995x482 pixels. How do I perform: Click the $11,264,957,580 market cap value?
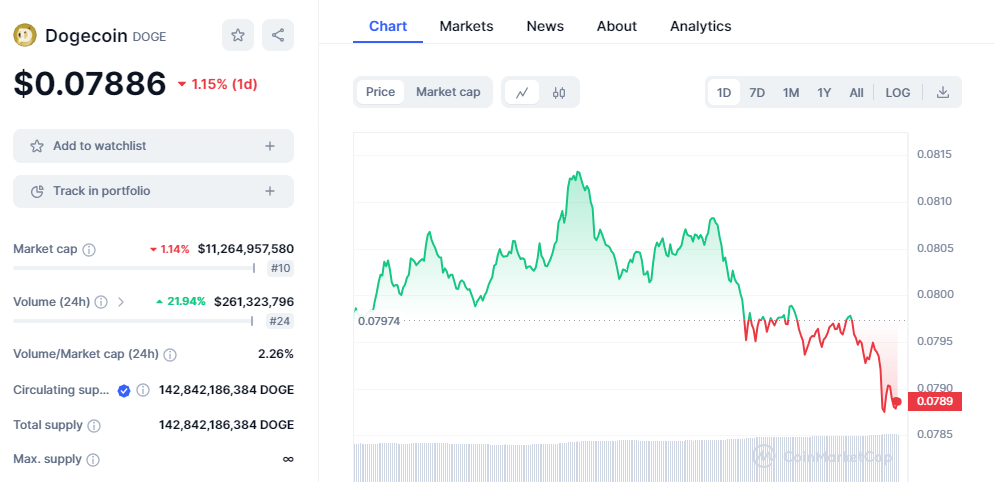click(246, 249)
